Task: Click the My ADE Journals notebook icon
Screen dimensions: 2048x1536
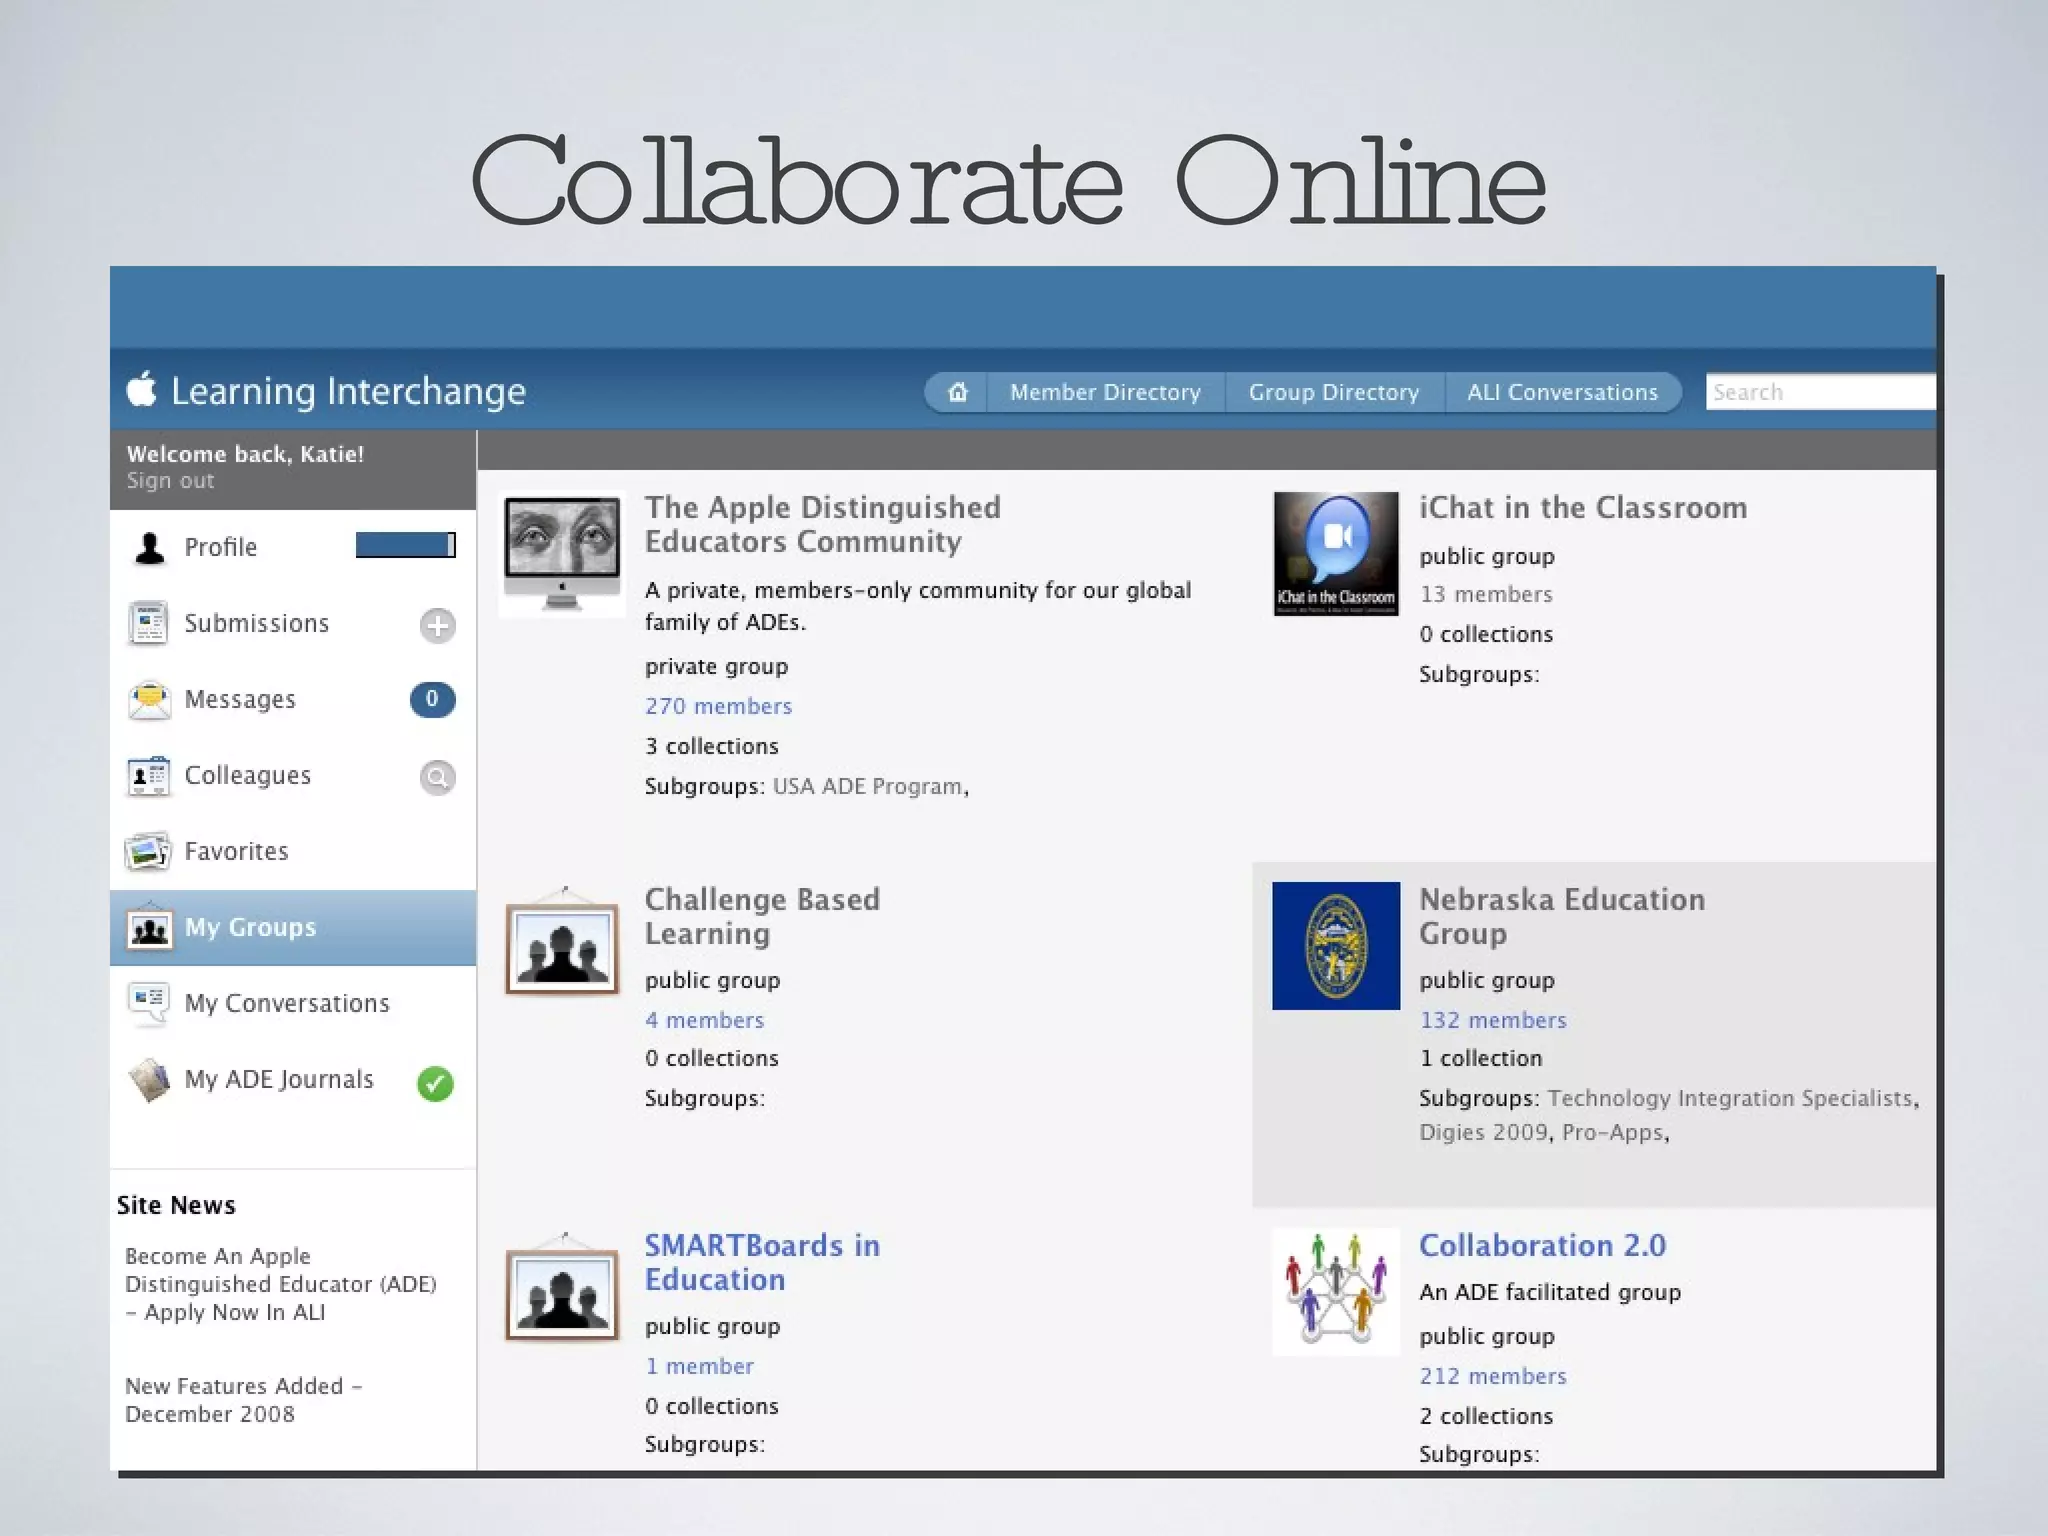Action: point(150,1080)
